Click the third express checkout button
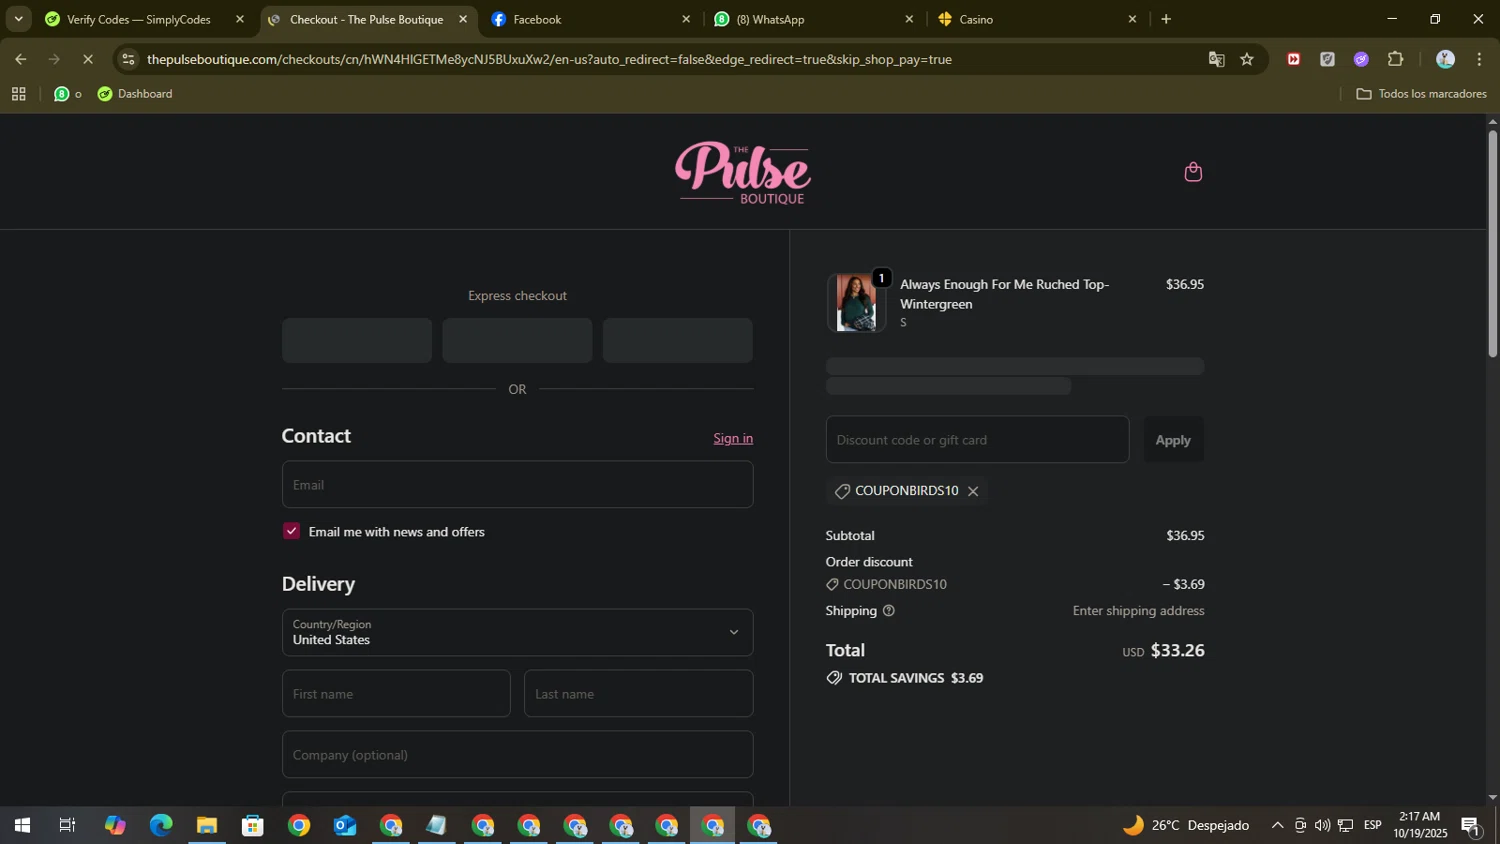 pos(678,341)
